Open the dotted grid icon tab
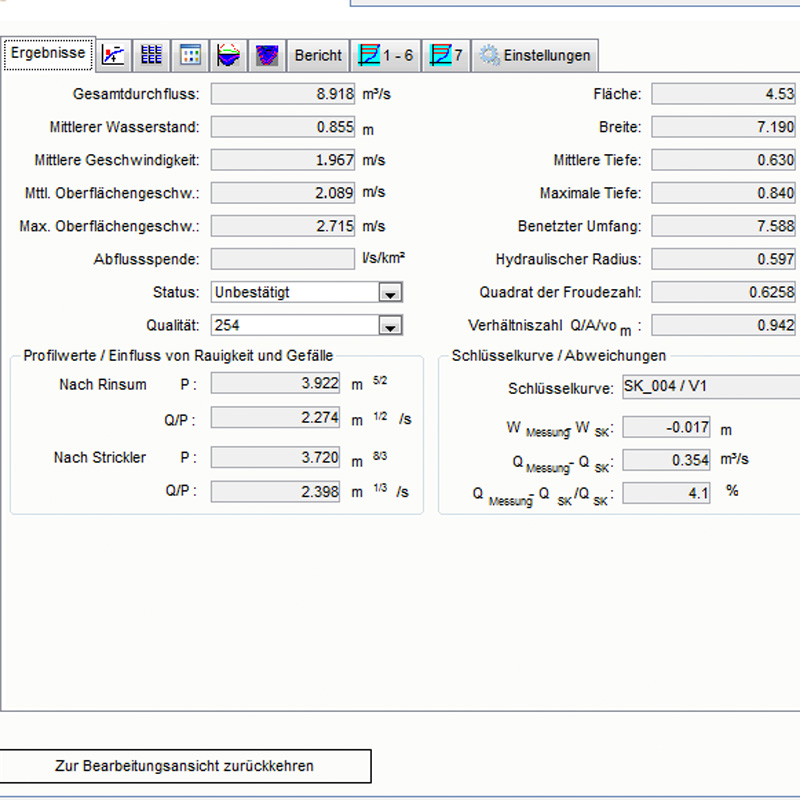 pyautogui.click(x=190, y=55)
